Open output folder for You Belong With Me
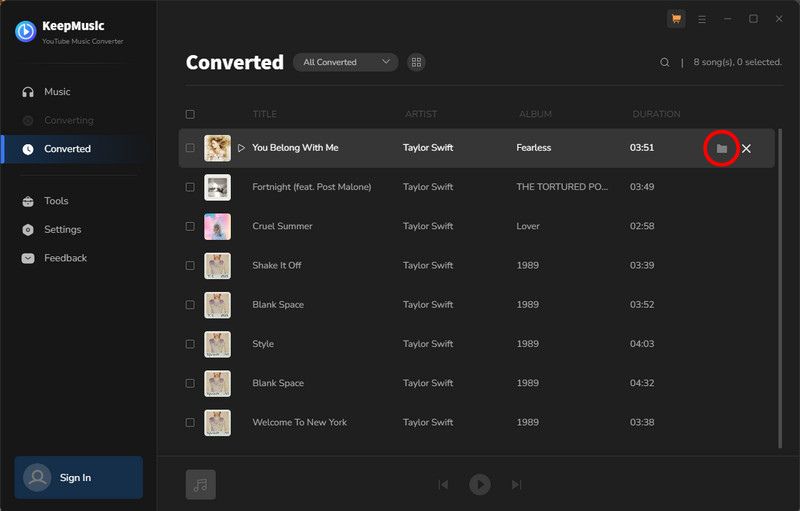This screenshot has width=800, height=511. (x=721, y=148)
